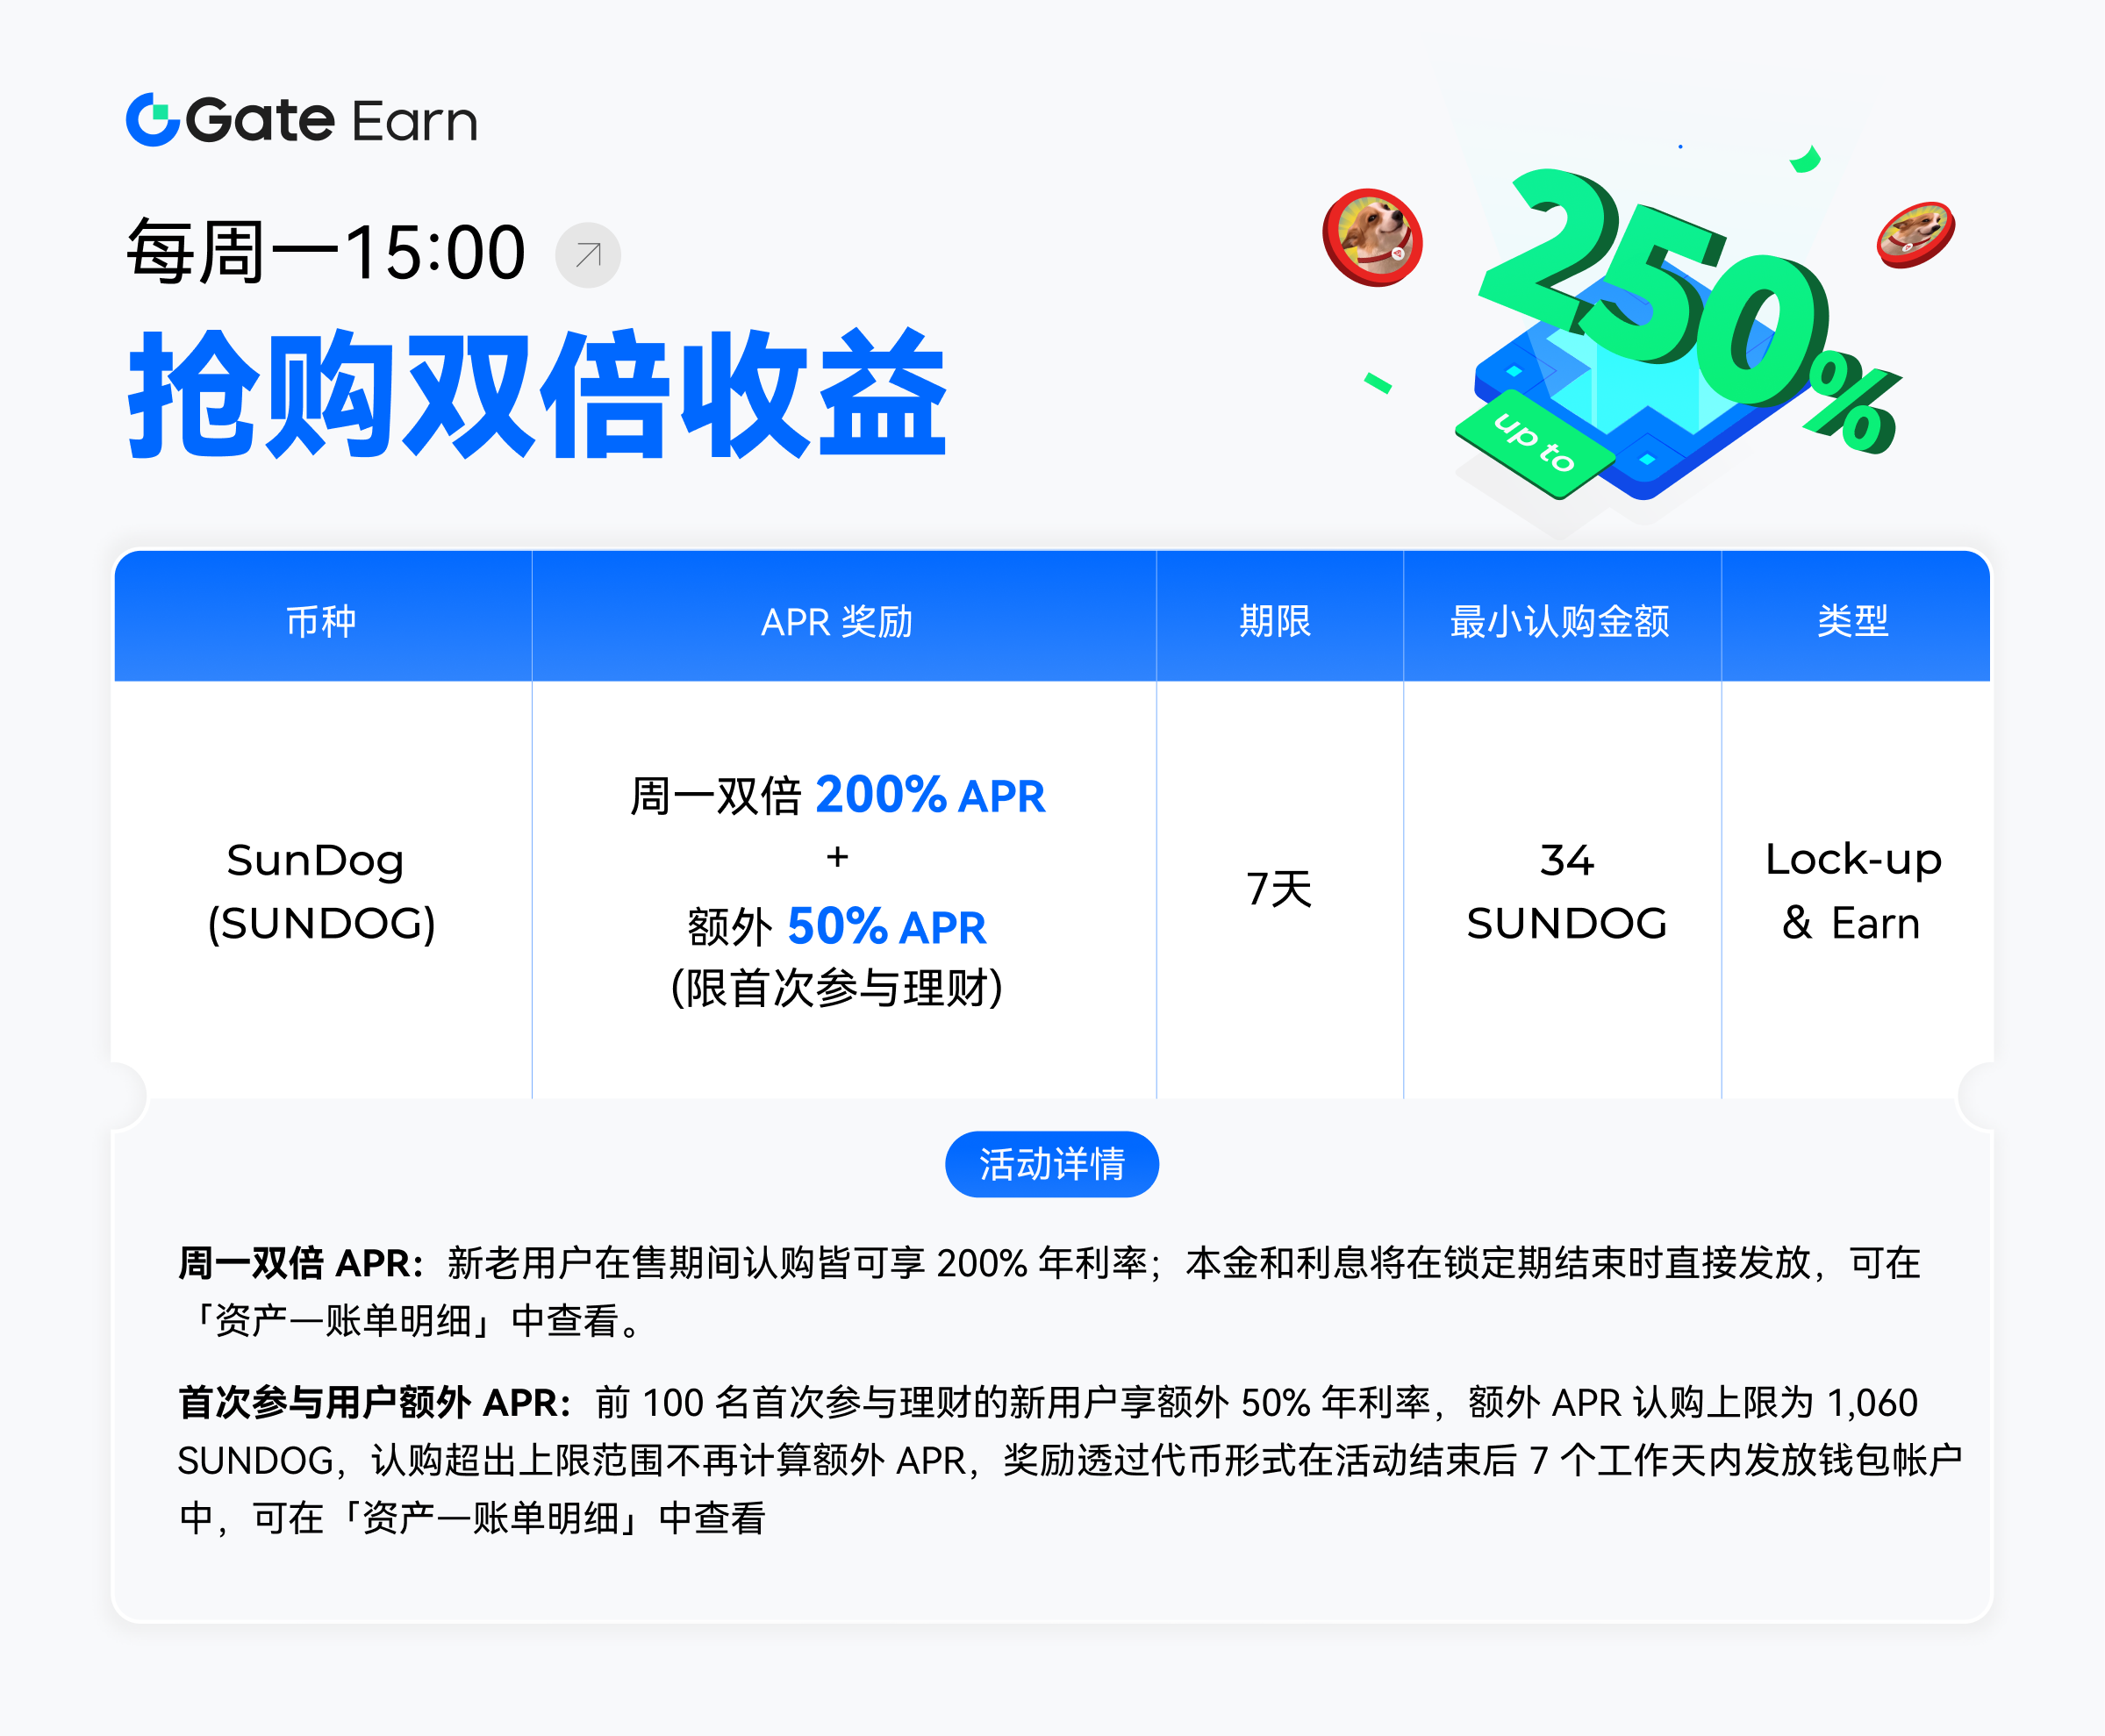2105x1736 pixels.
Task: Click the 200% APR text
Action: point(930,796)
